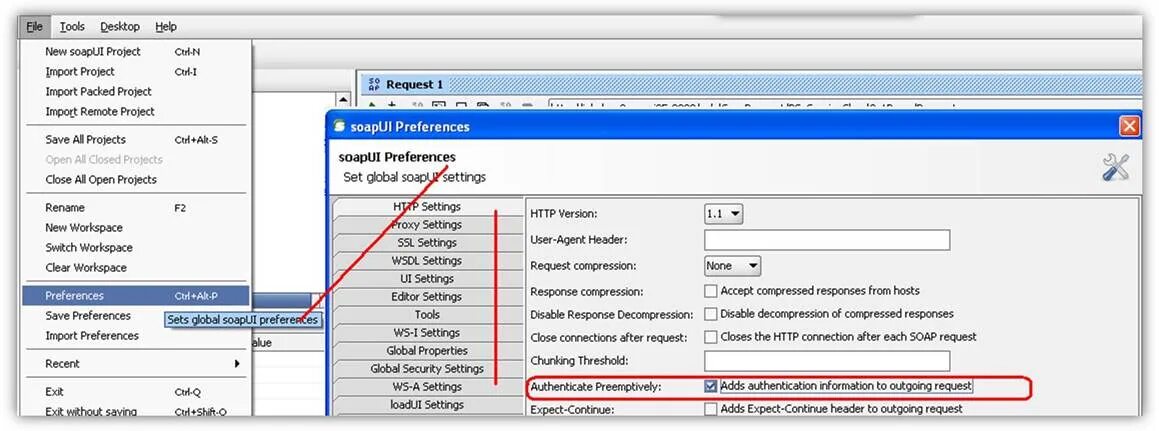Click the User-Agent Header field
This screenshot has width=1159, height=431.
point(827,240)
